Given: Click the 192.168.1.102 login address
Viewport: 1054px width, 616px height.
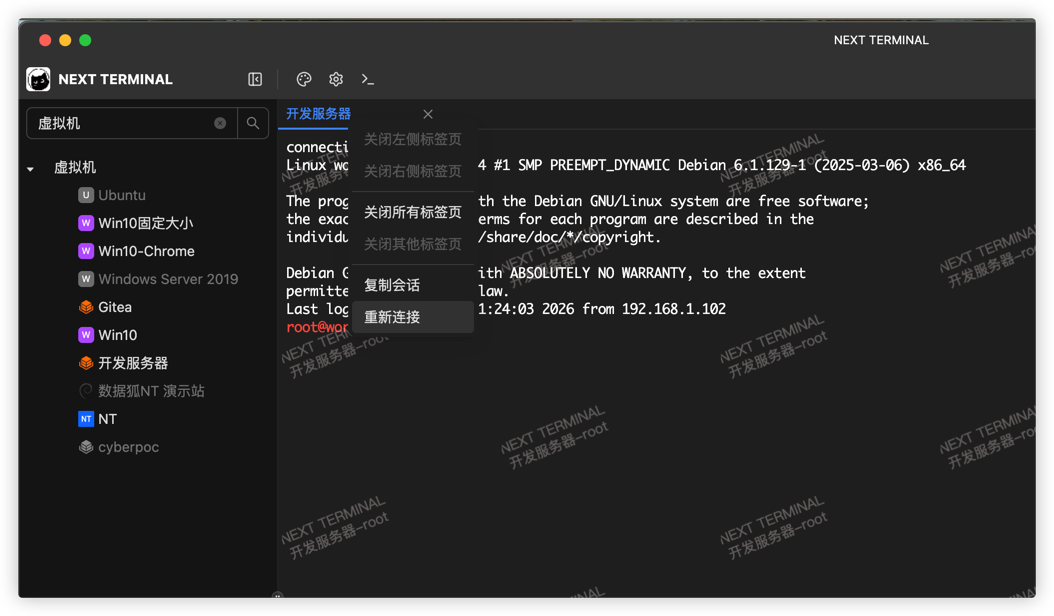Looking at the screenshot, I should coord(674,309).
